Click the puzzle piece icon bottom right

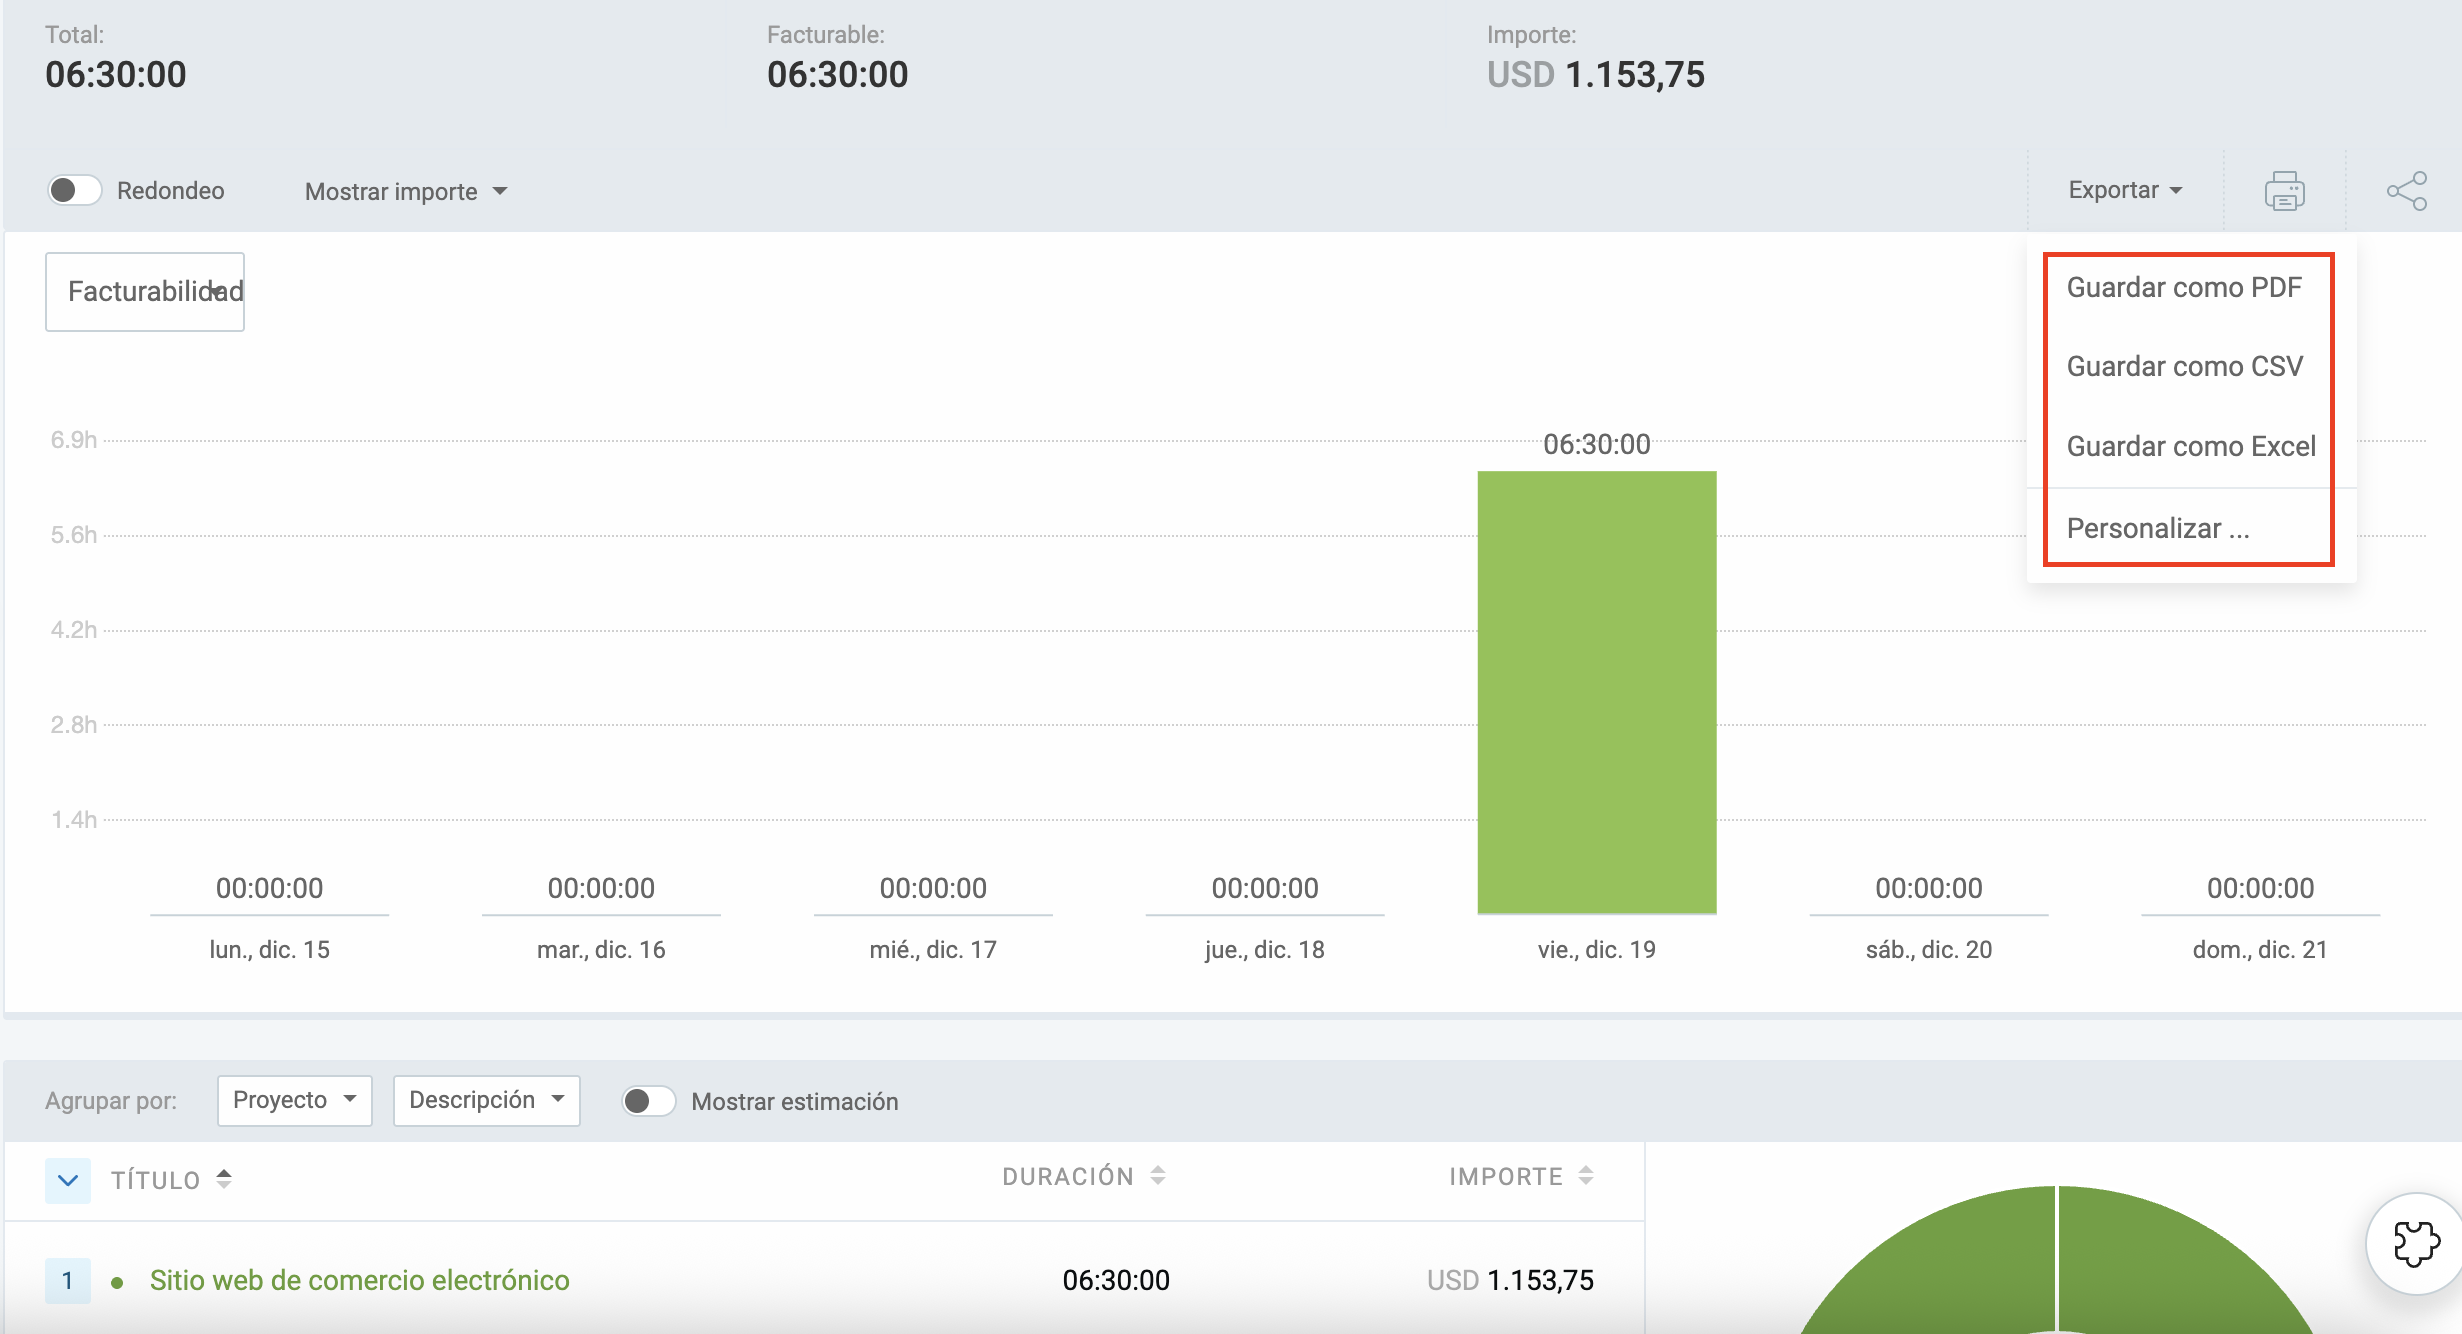(2416, 1244)
